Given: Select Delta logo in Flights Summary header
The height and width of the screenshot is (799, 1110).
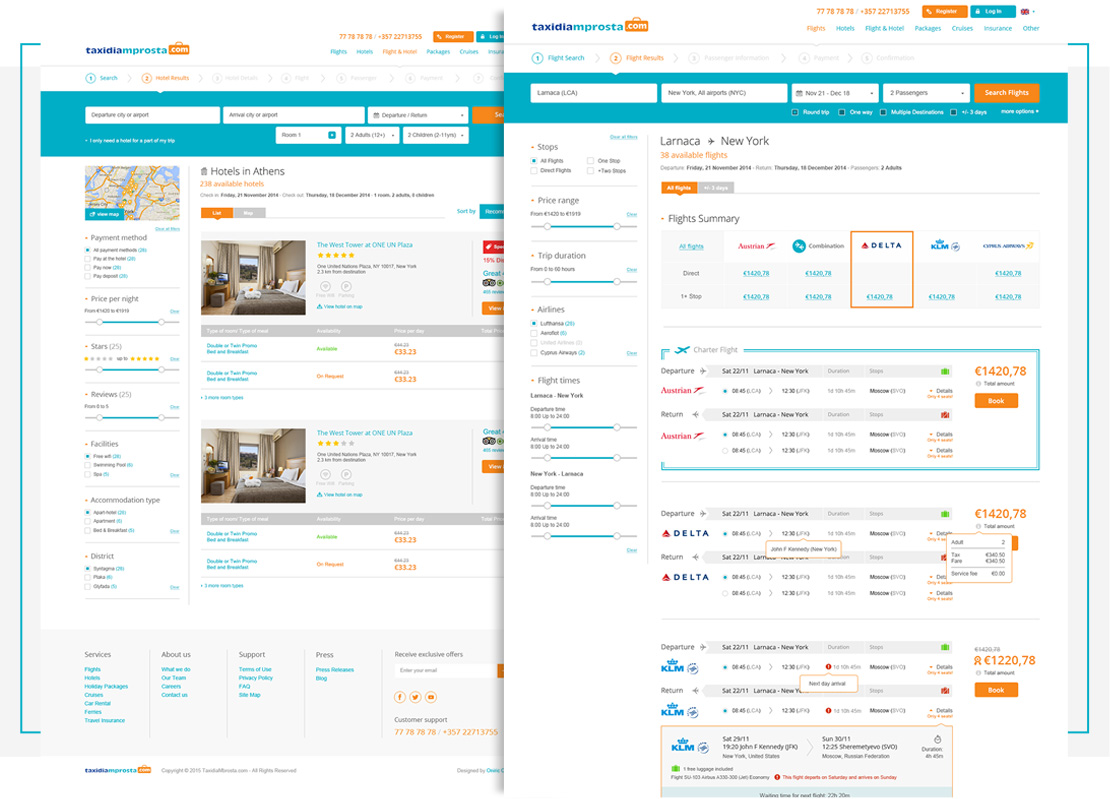Looking at the screenshot, I should click(881, 246).
